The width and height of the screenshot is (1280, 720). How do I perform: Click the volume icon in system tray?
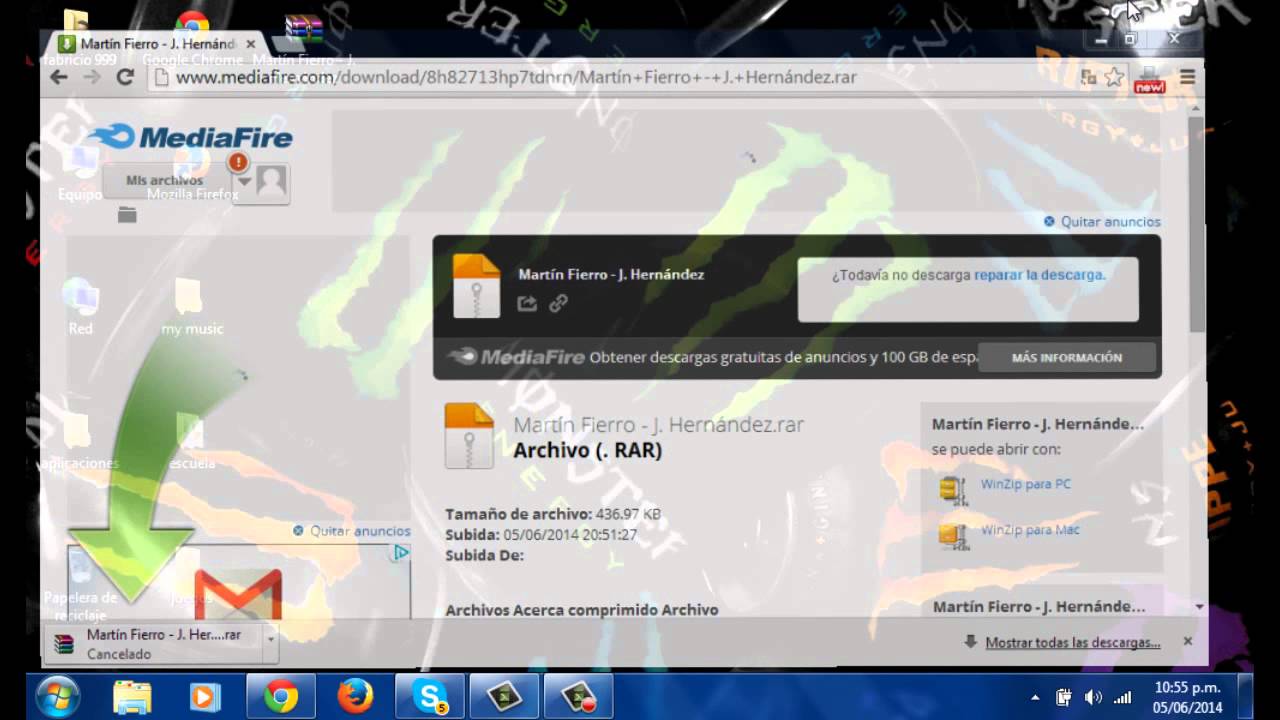pos(1093,697)
